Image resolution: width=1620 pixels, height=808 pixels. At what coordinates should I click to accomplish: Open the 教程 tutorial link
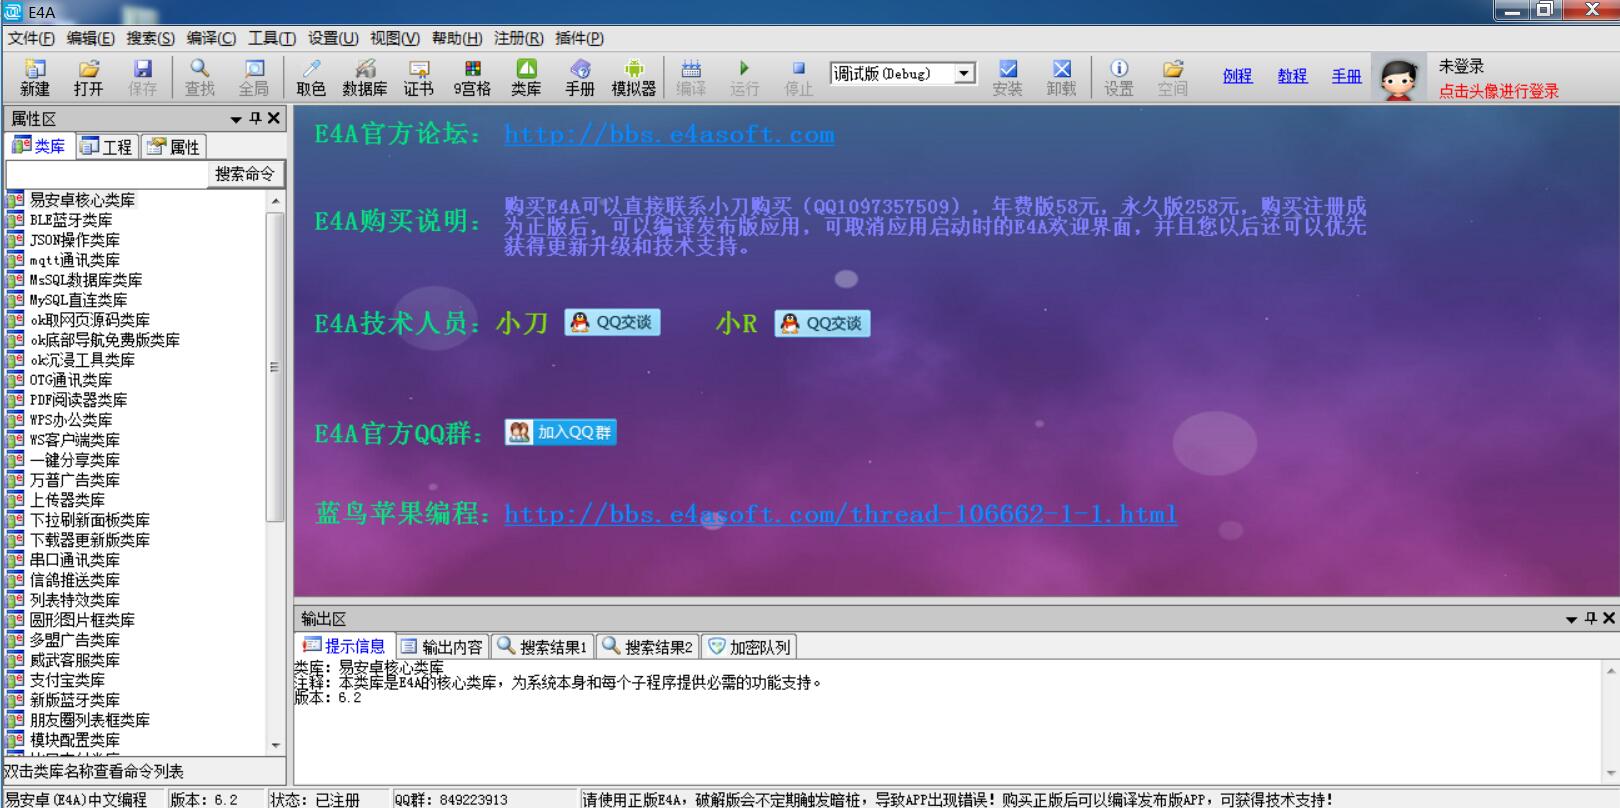[1292, 76]
